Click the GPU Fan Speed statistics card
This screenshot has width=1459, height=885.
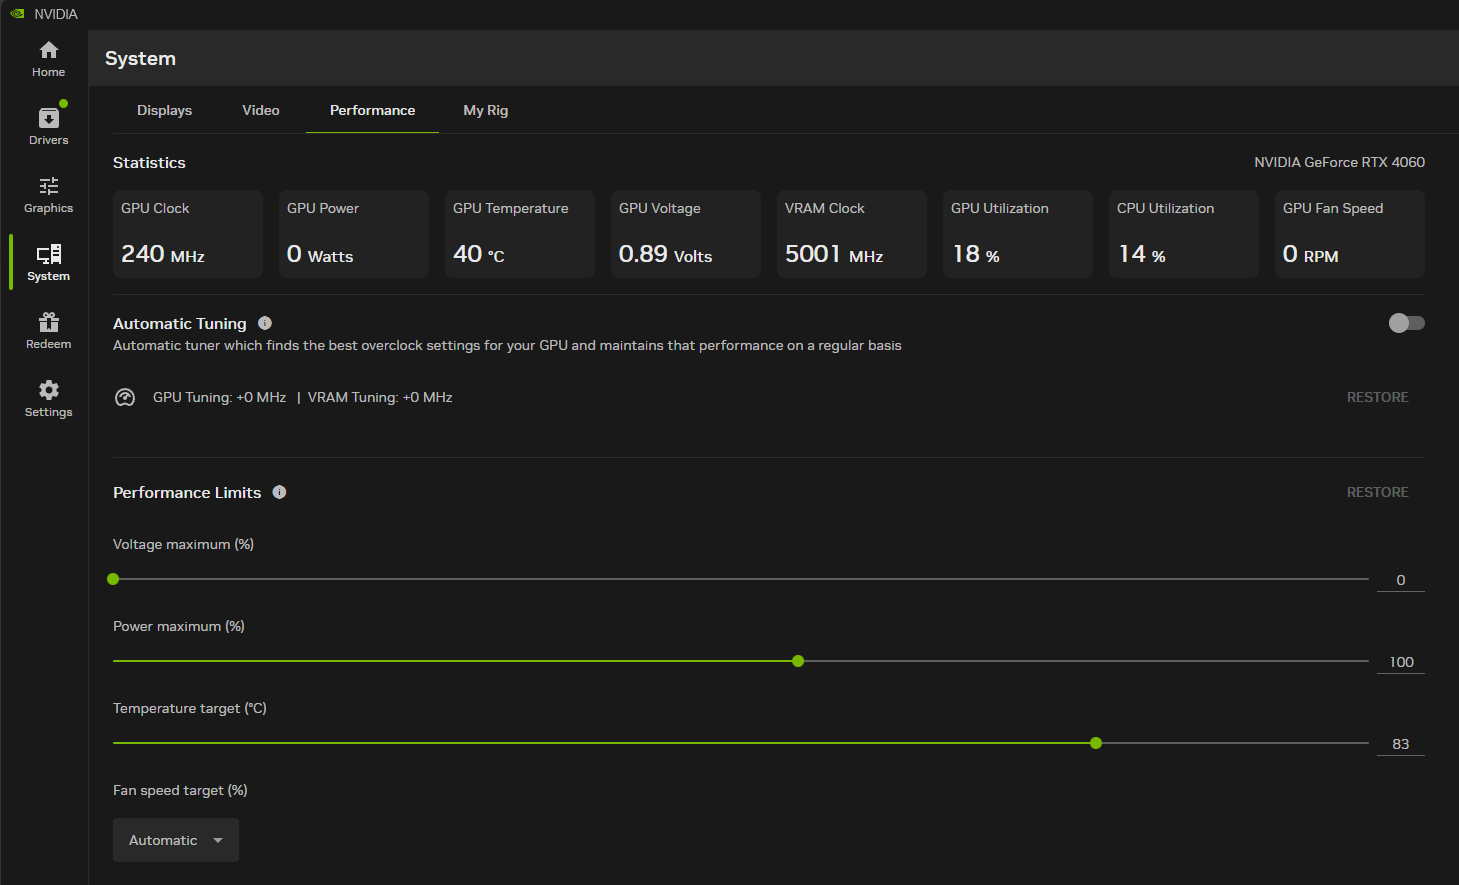click(x=1350, y=234)
